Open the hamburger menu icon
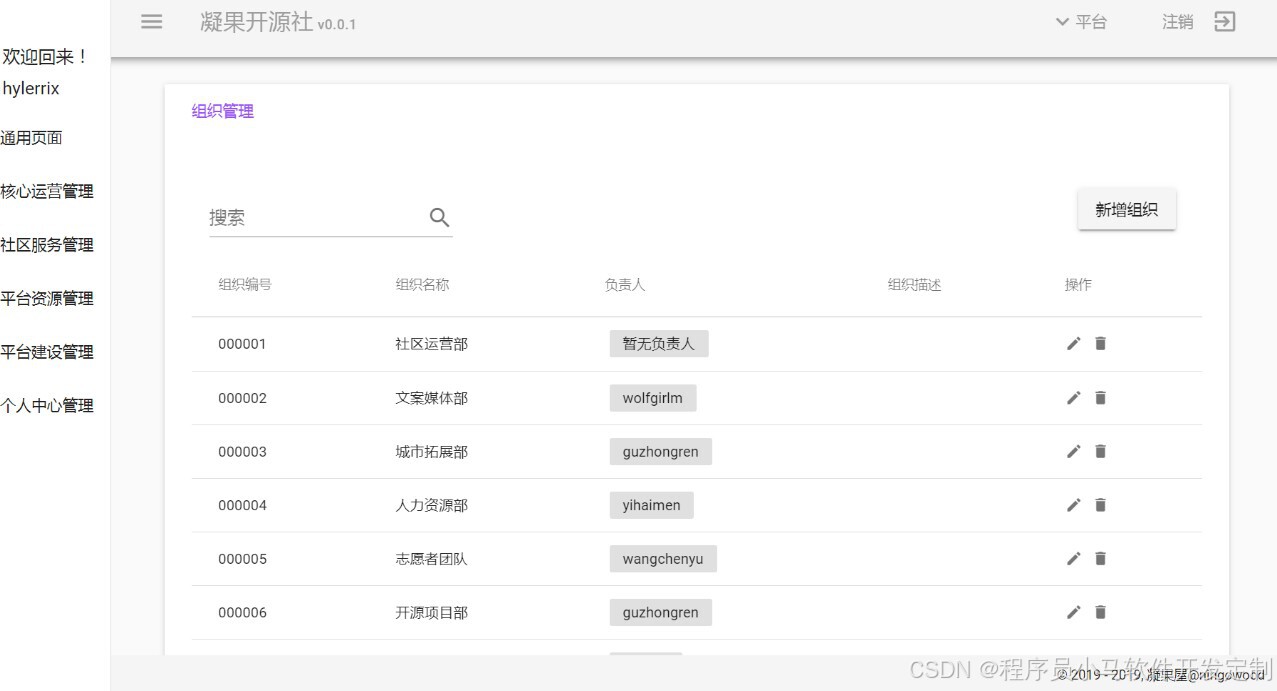Viewport: 1277px width, 691px height. 150,22
